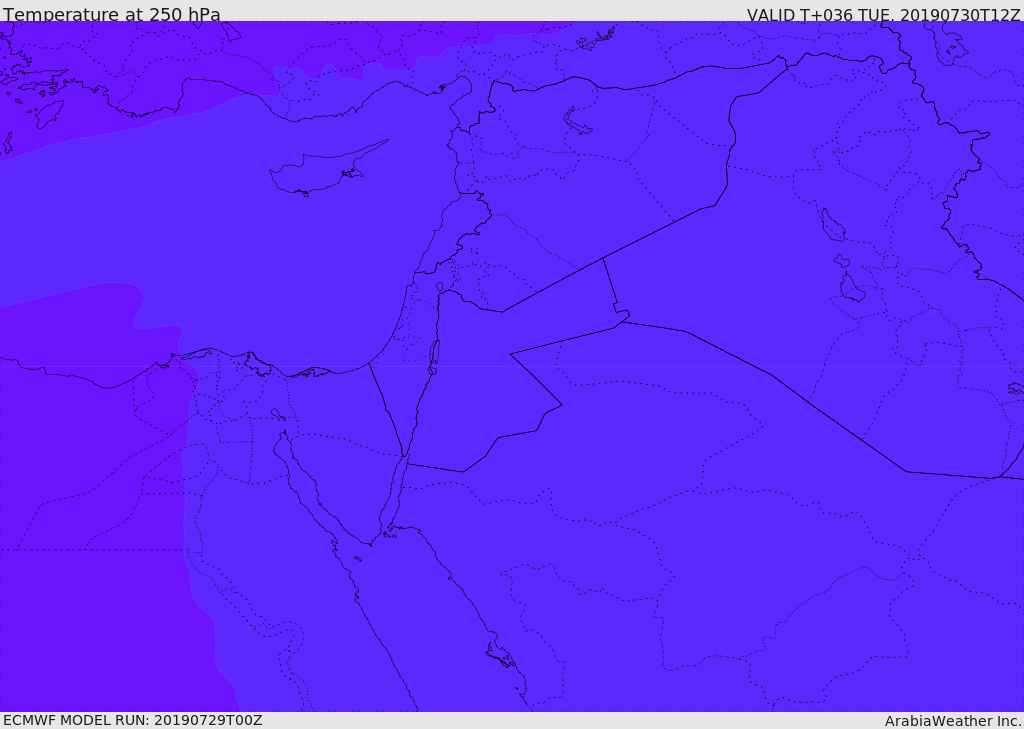Click the 'VALID T+036 TUE. 20190730T12Z' label
Viewport: 1024px width, 729px height.
[883, 15]
